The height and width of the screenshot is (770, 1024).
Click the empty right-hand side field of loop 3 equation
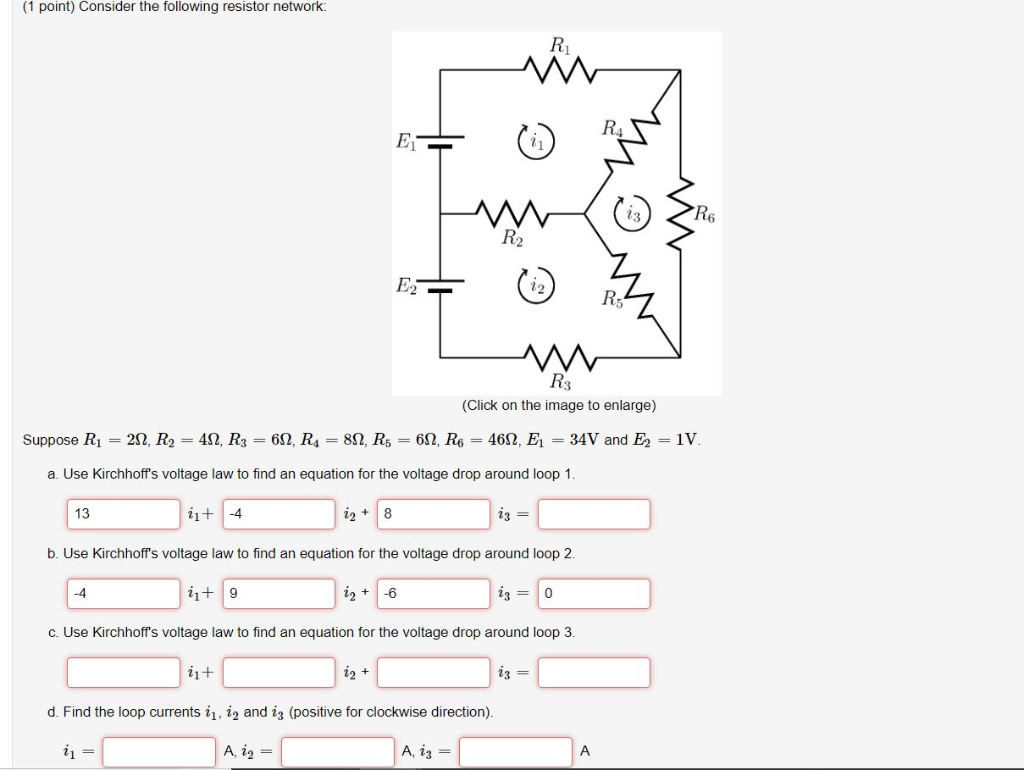[592, 671]
